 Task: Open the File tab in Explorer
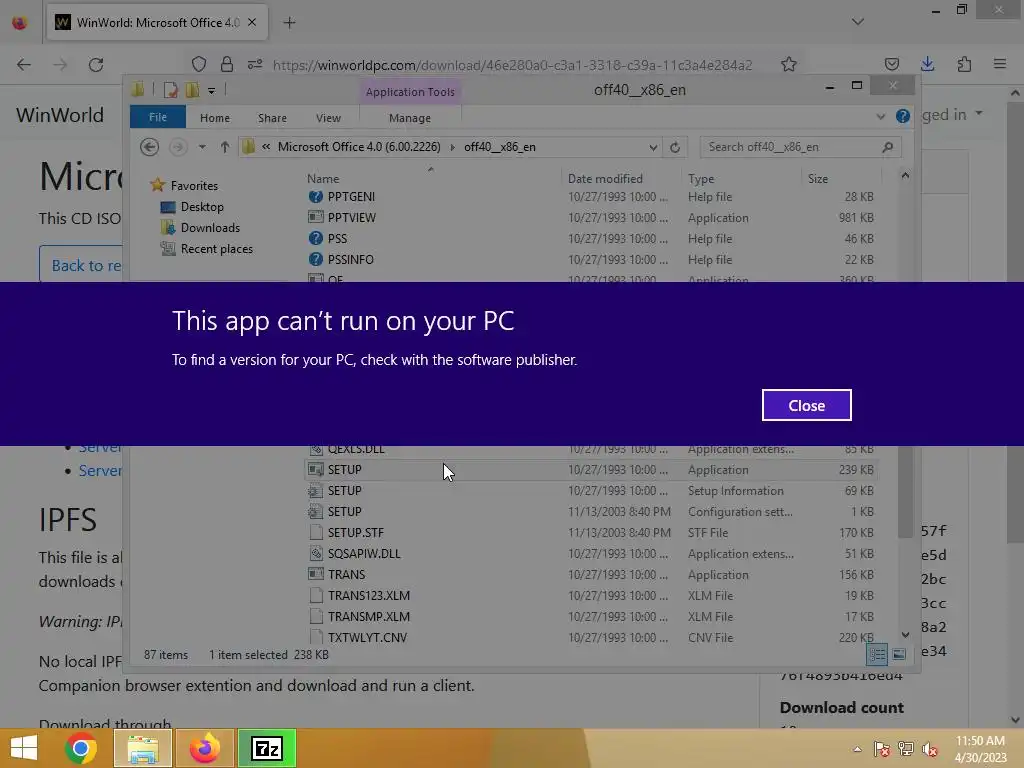point(157,117)
